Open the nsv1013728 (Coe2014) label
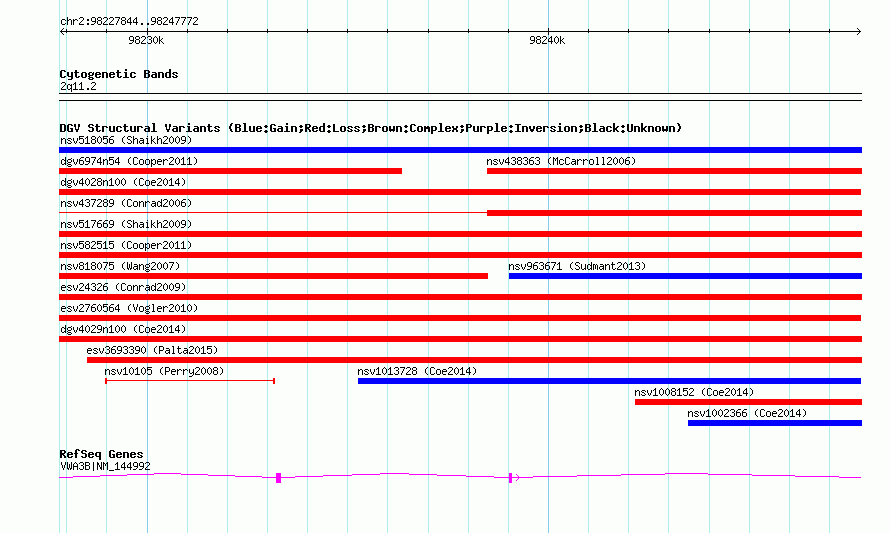The width and height of the screenshot is (890, 533). coord(417,371)
